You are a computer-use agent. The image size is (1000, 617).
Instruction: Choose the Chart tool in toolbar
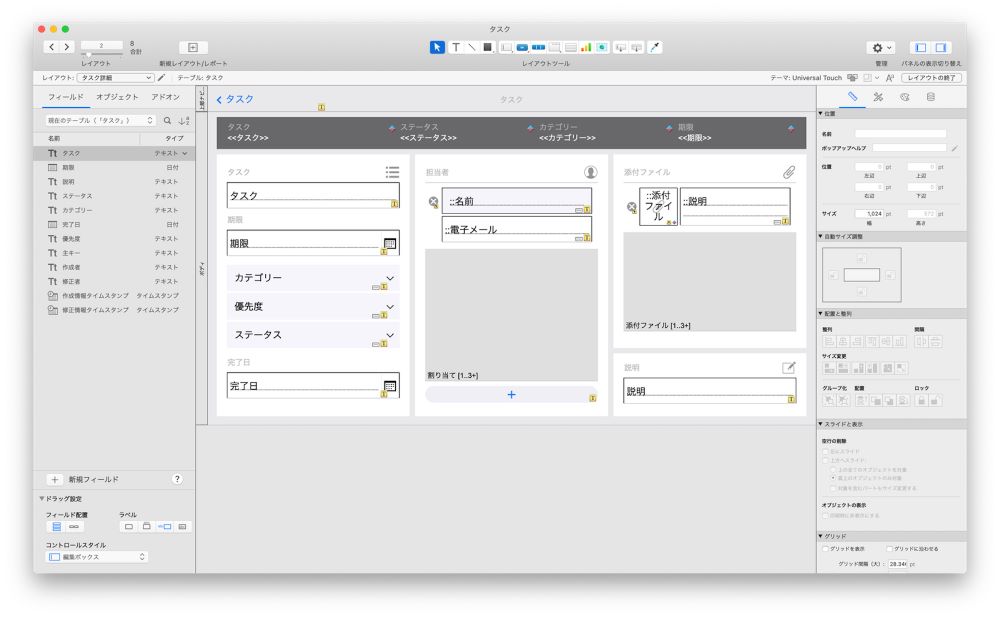(586, 47)
